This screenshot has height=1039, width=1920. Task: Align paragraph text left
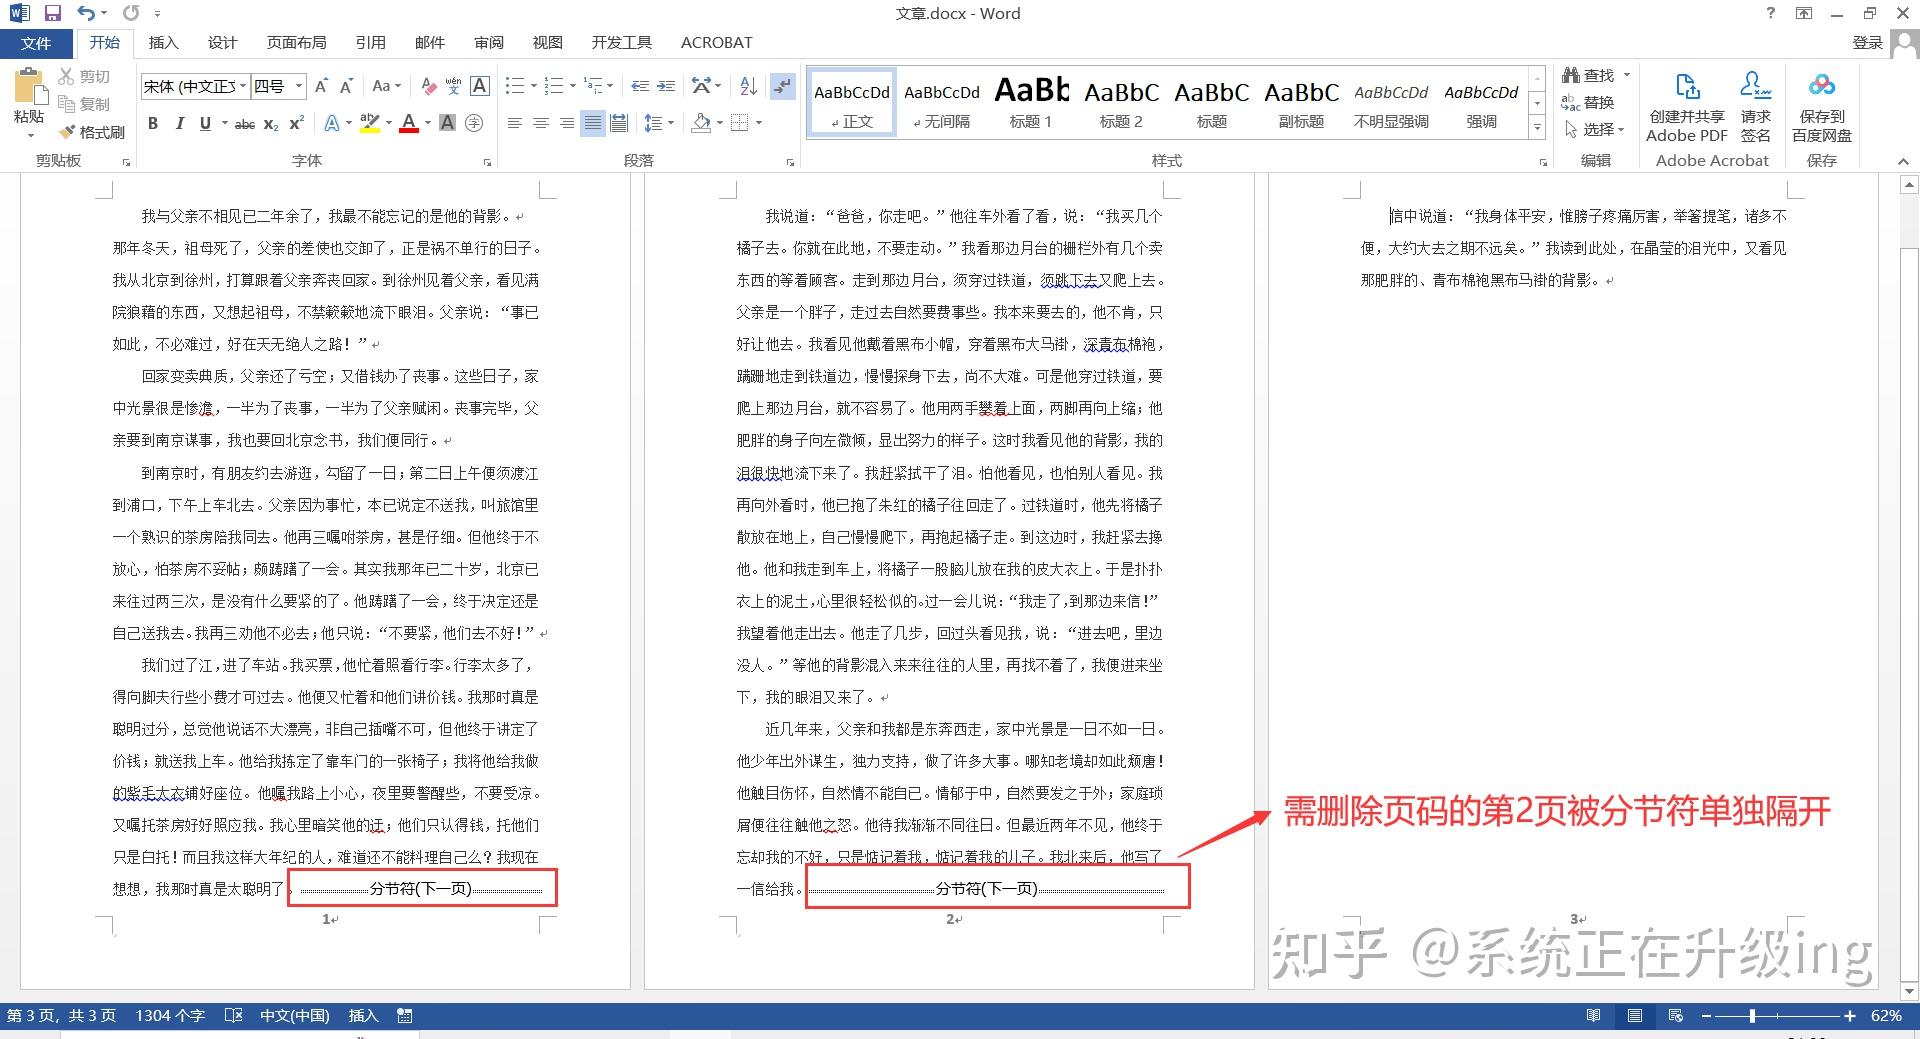tap(515, 123)
